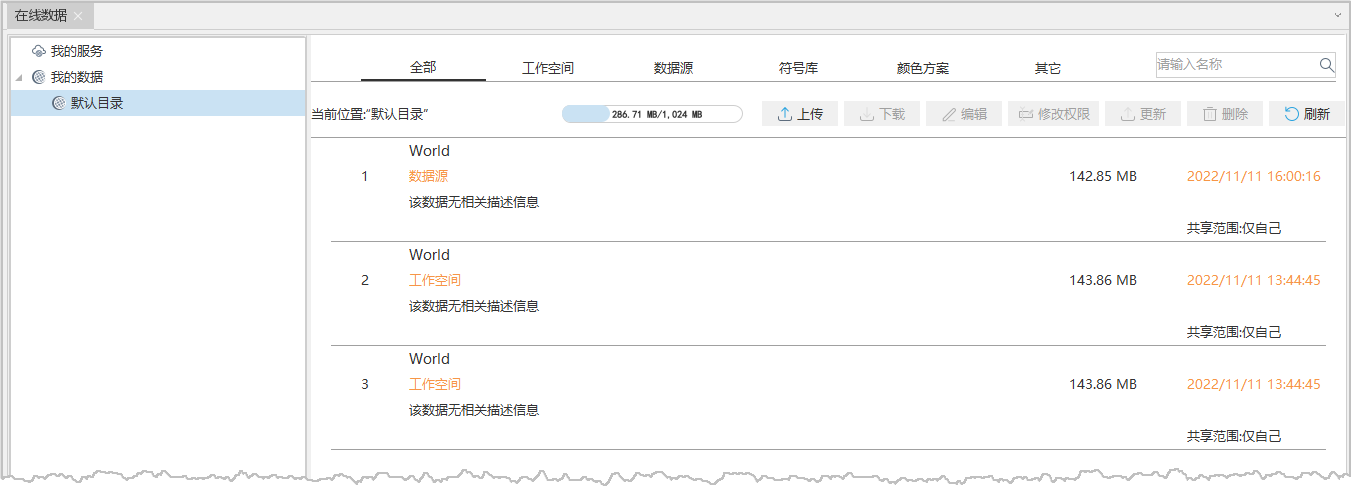Screen dimensions: 1352x488
Task: Click the 默认目录 folder icon
Action: [59, 103]
